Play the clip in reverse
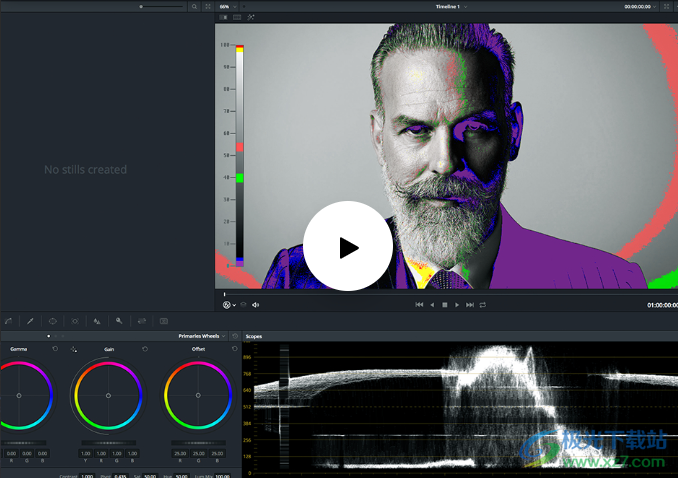This screenshot has height=478, width=678. tap(432, 305)
